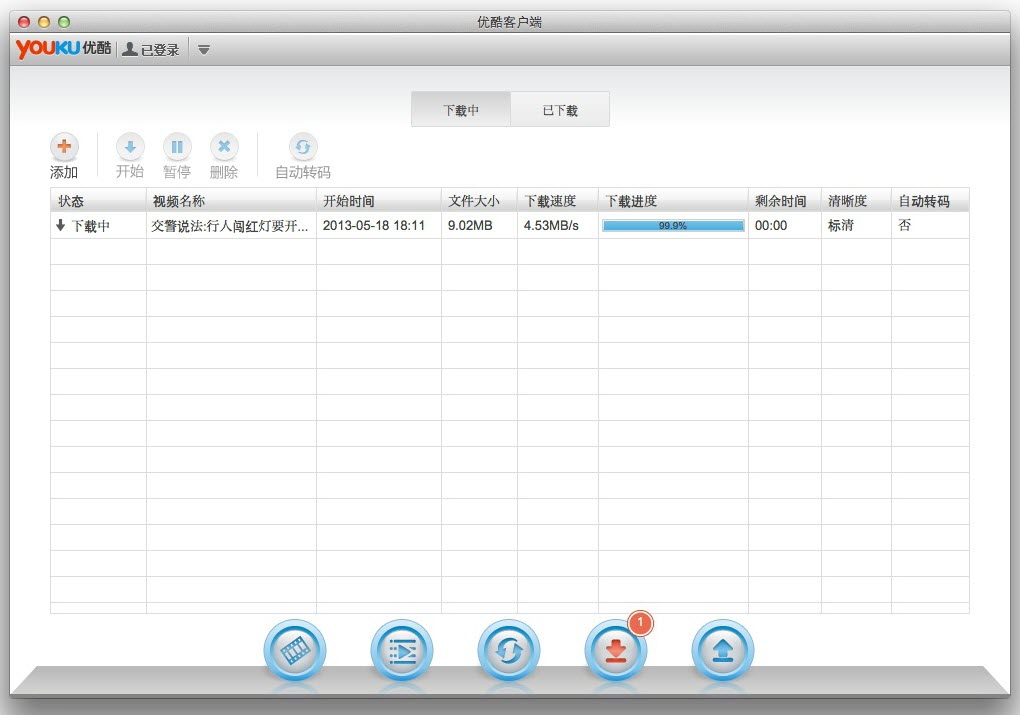The height and width of the screenshot is (715, 1020).
Task: Sort by 视频名称 column header
Action: point(231,201)
